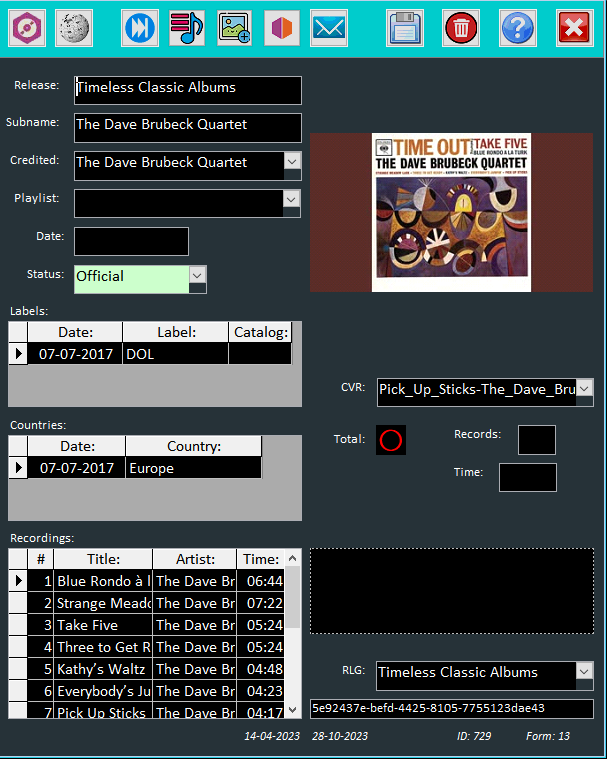Click the Time Out album cover thumbnail
This screenshot has width=607, height=759.
click(451, 213)
